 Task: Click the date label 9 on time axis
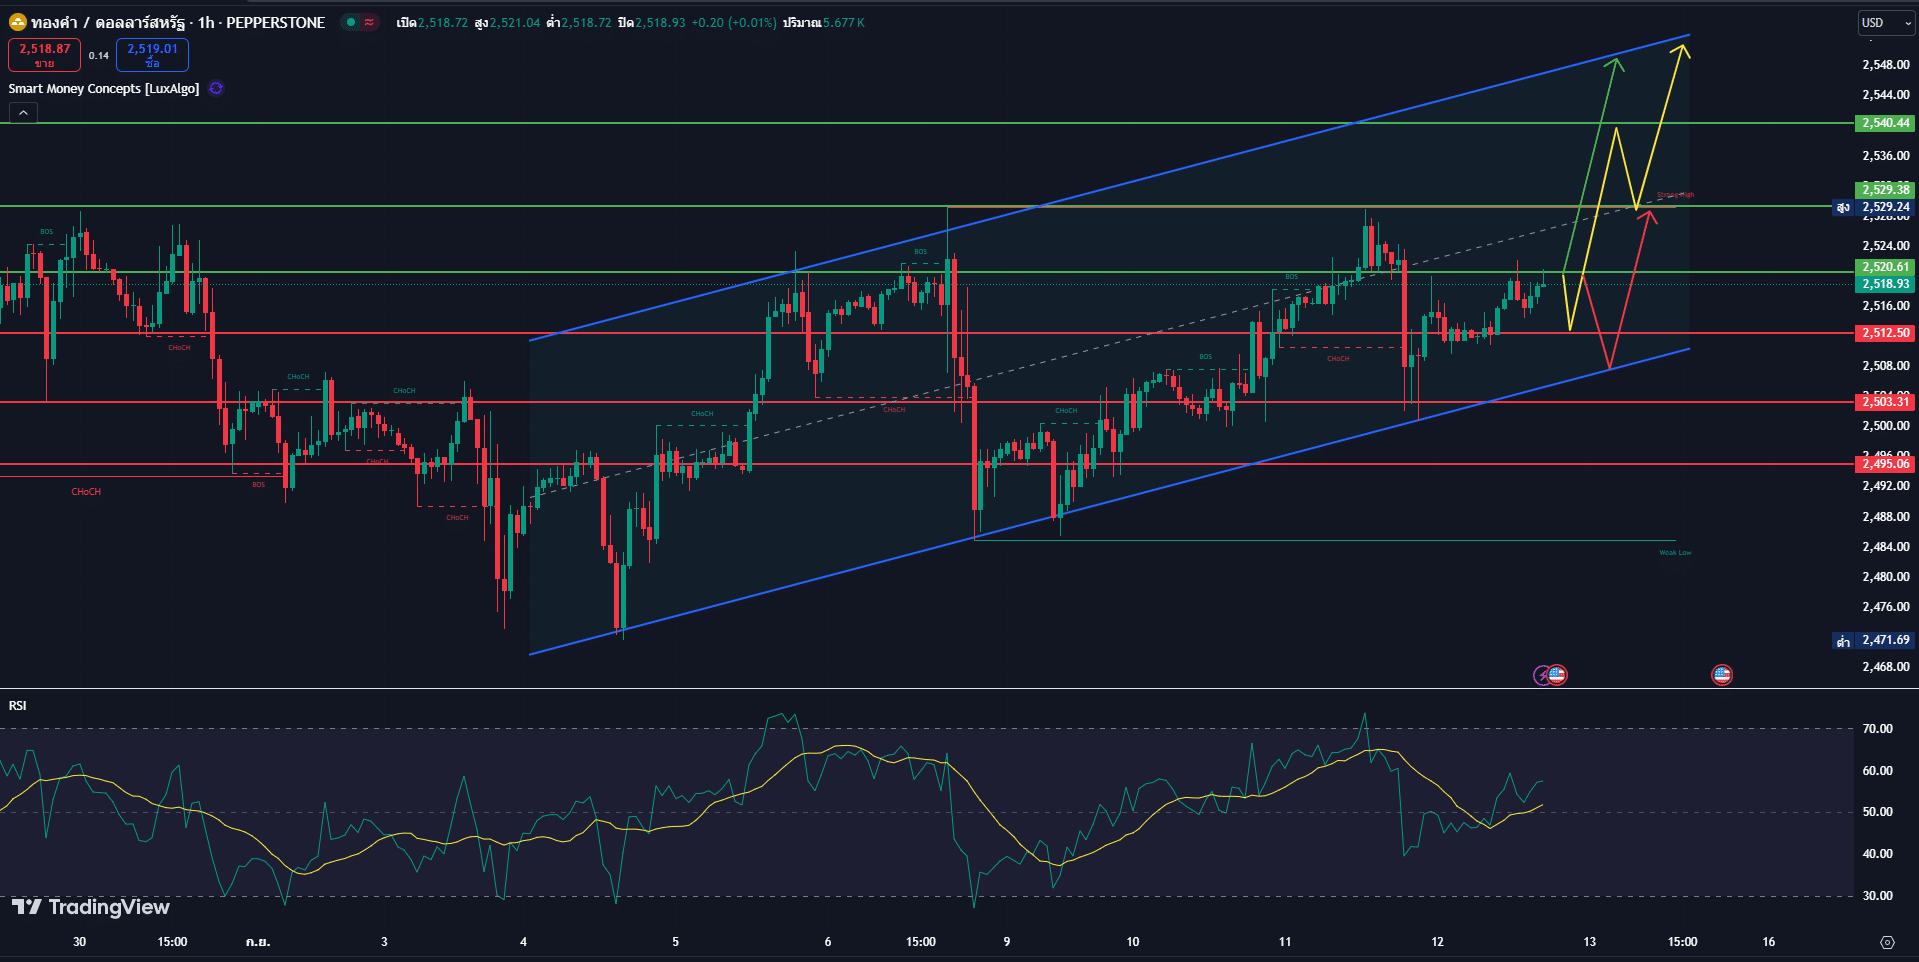(1007, 941)
